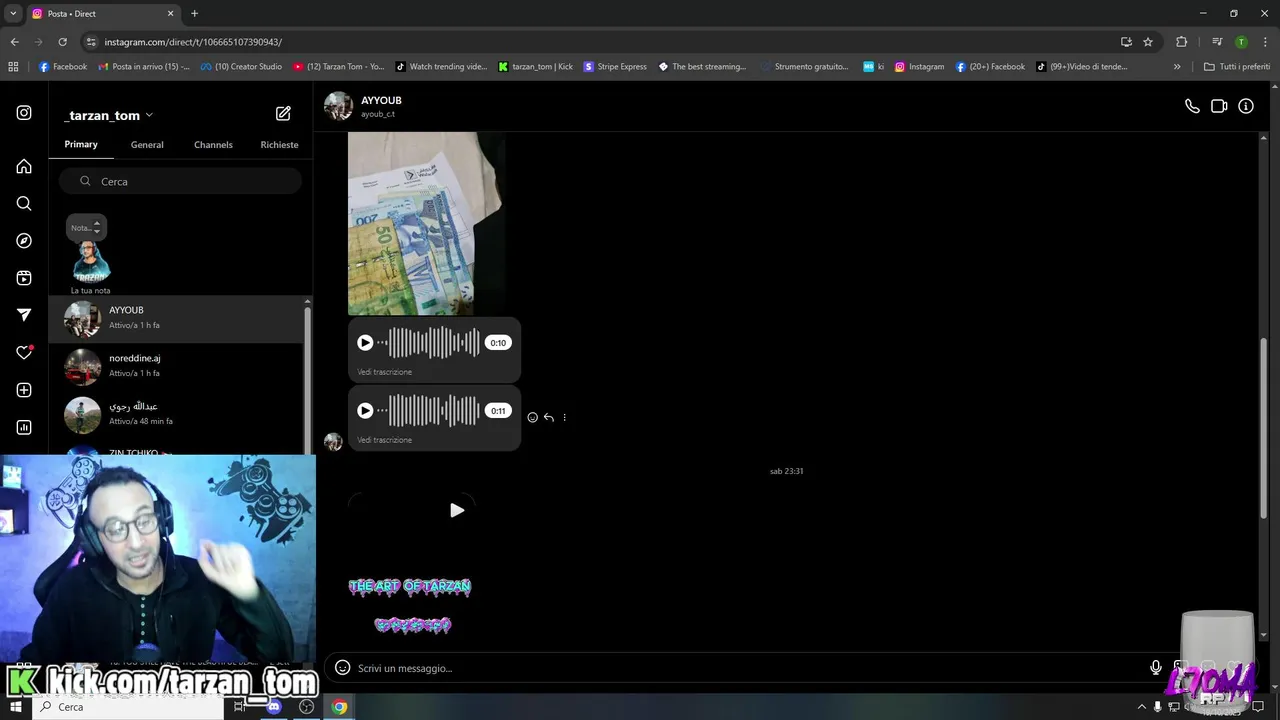This screenshot has height=720, width=1280.
Task: Open Explore compass icon
Action: coord(24,241)
